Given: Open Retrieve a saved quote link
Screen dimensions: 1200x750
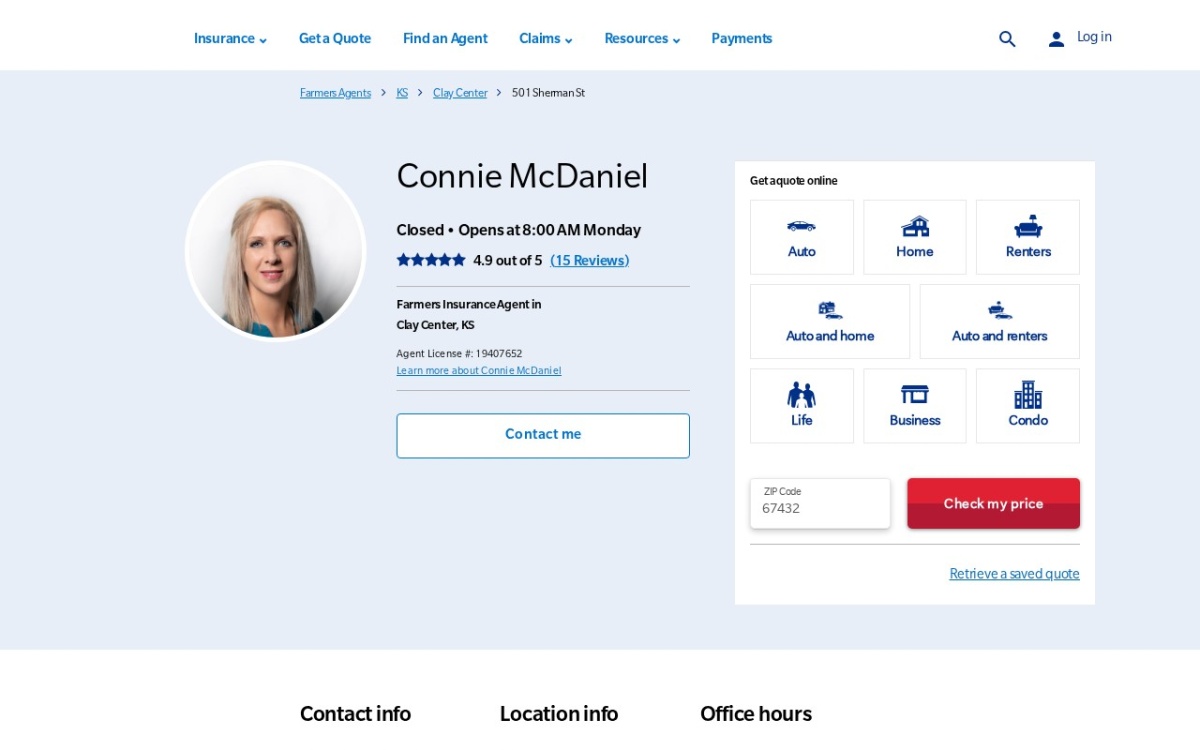Looking at the screenshot, I should (1014, 573).
